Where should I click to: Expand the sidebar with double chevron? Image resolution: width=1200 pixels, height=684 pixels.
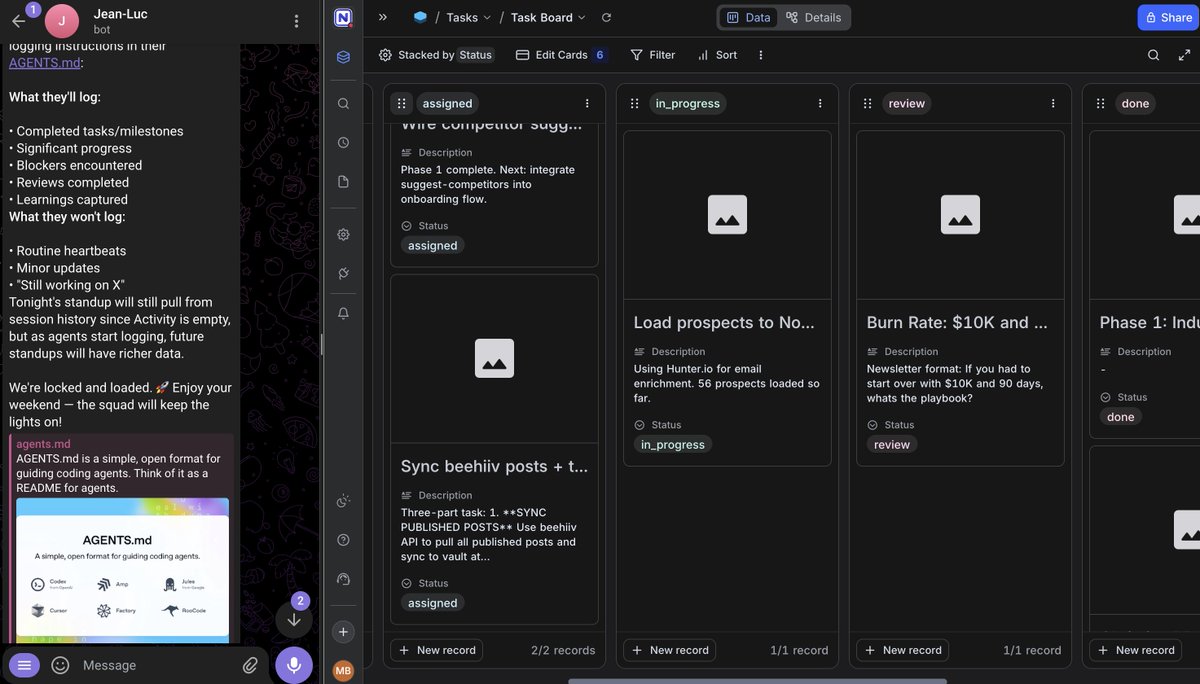[383, 17]
